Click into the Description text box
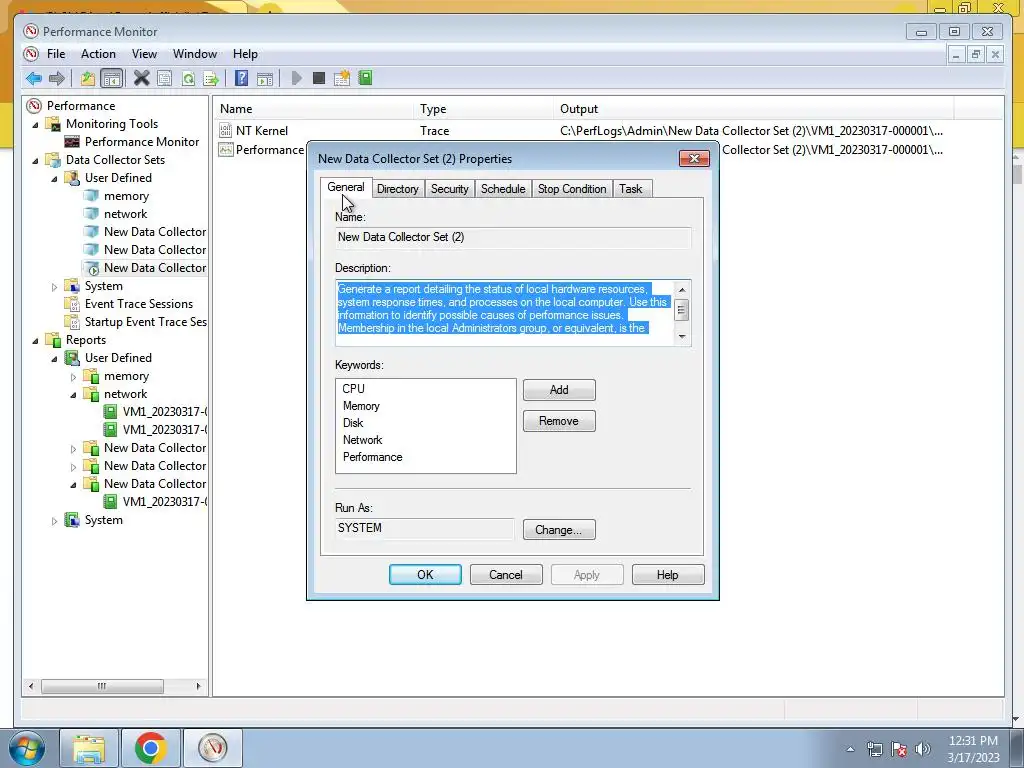Viewport: 1024px width, 768px height. pyautogui.click(x=505, y=312)
